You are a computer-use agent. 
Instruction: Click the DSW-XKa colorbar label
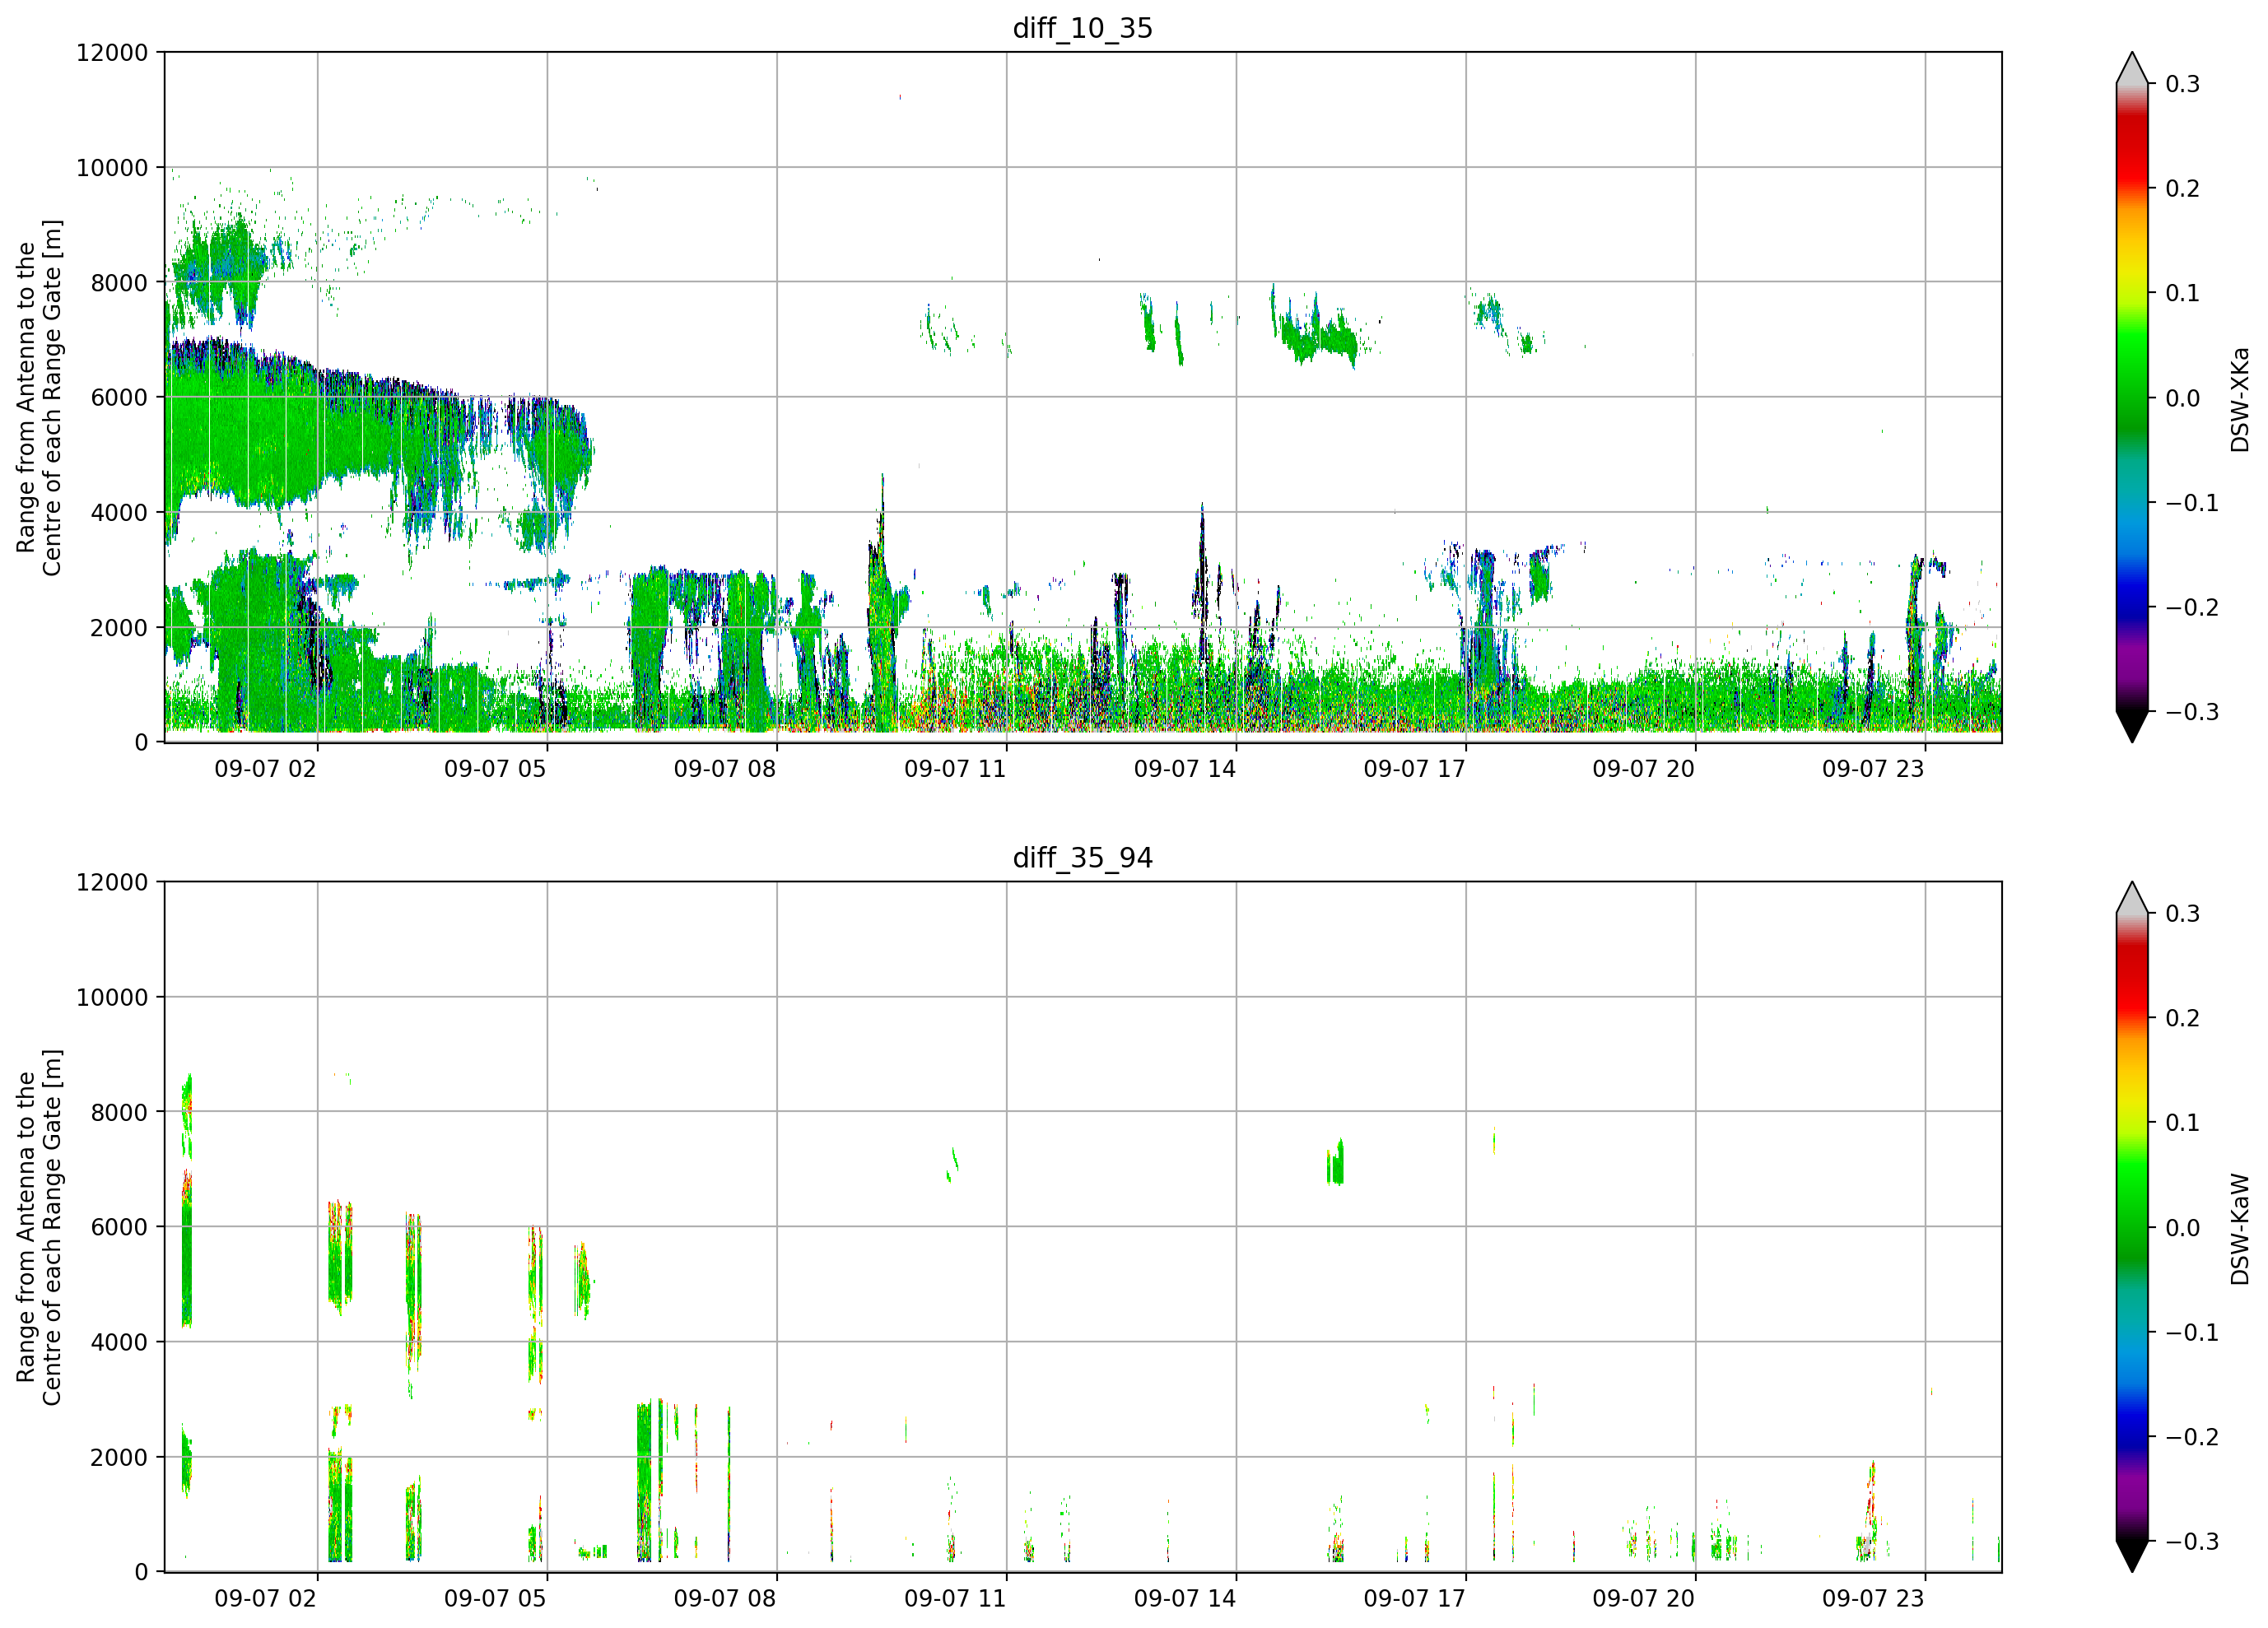pyautogui.click(x=2239, y=399)
